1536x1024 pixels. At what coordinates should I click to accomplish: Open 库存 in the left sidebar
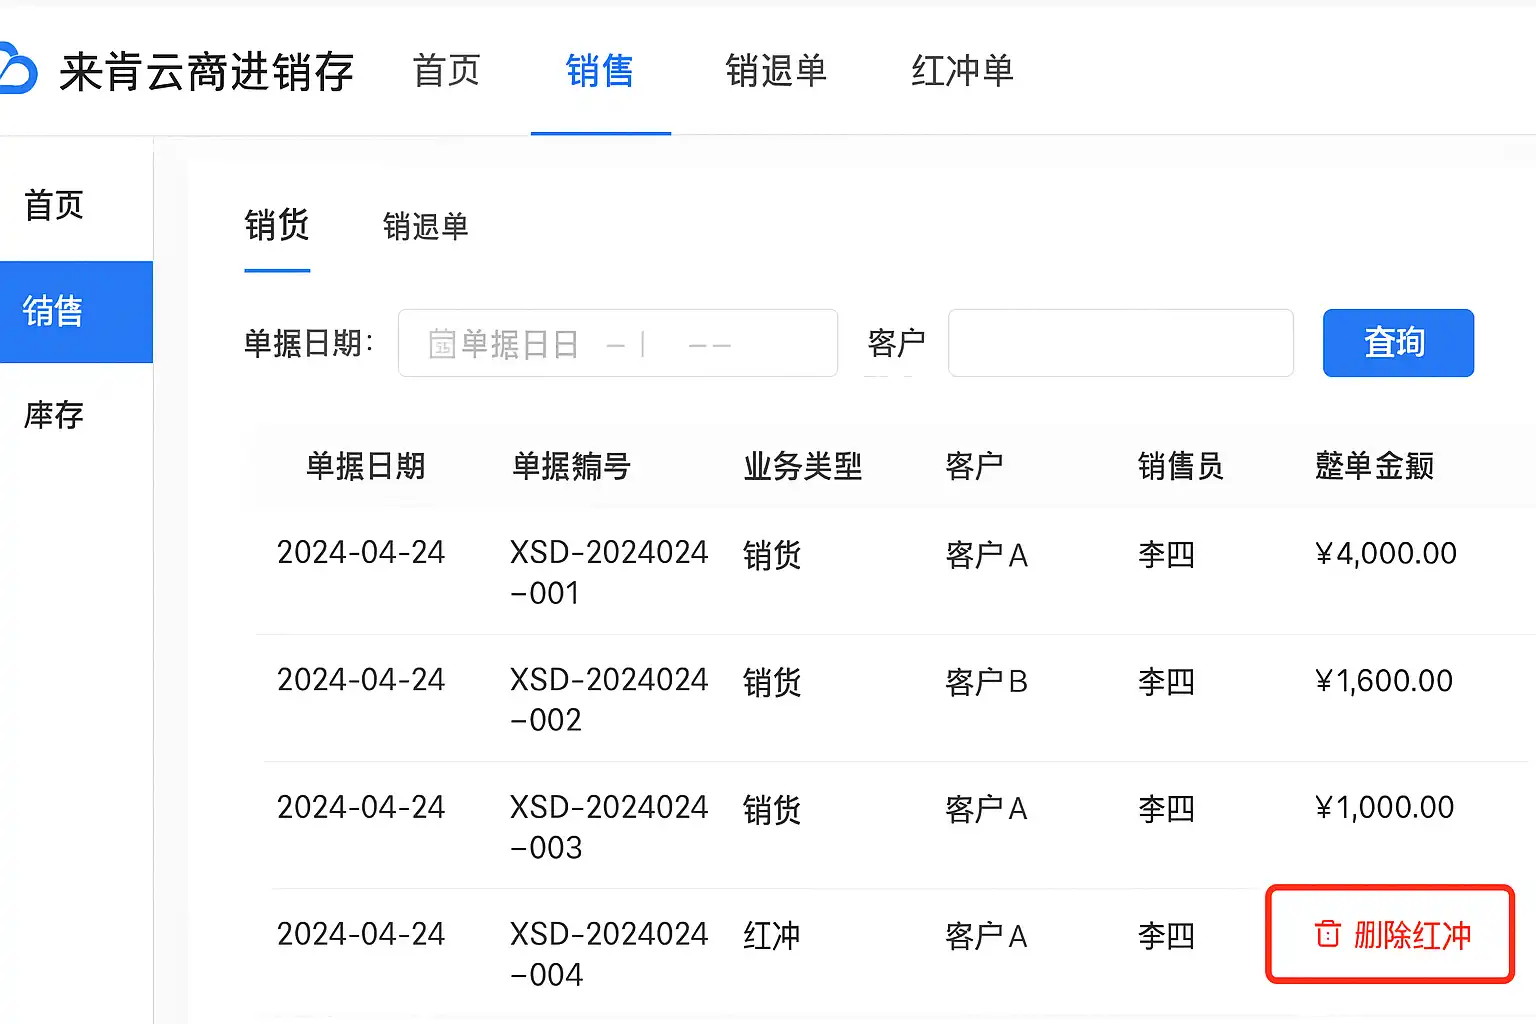point(54,415)
